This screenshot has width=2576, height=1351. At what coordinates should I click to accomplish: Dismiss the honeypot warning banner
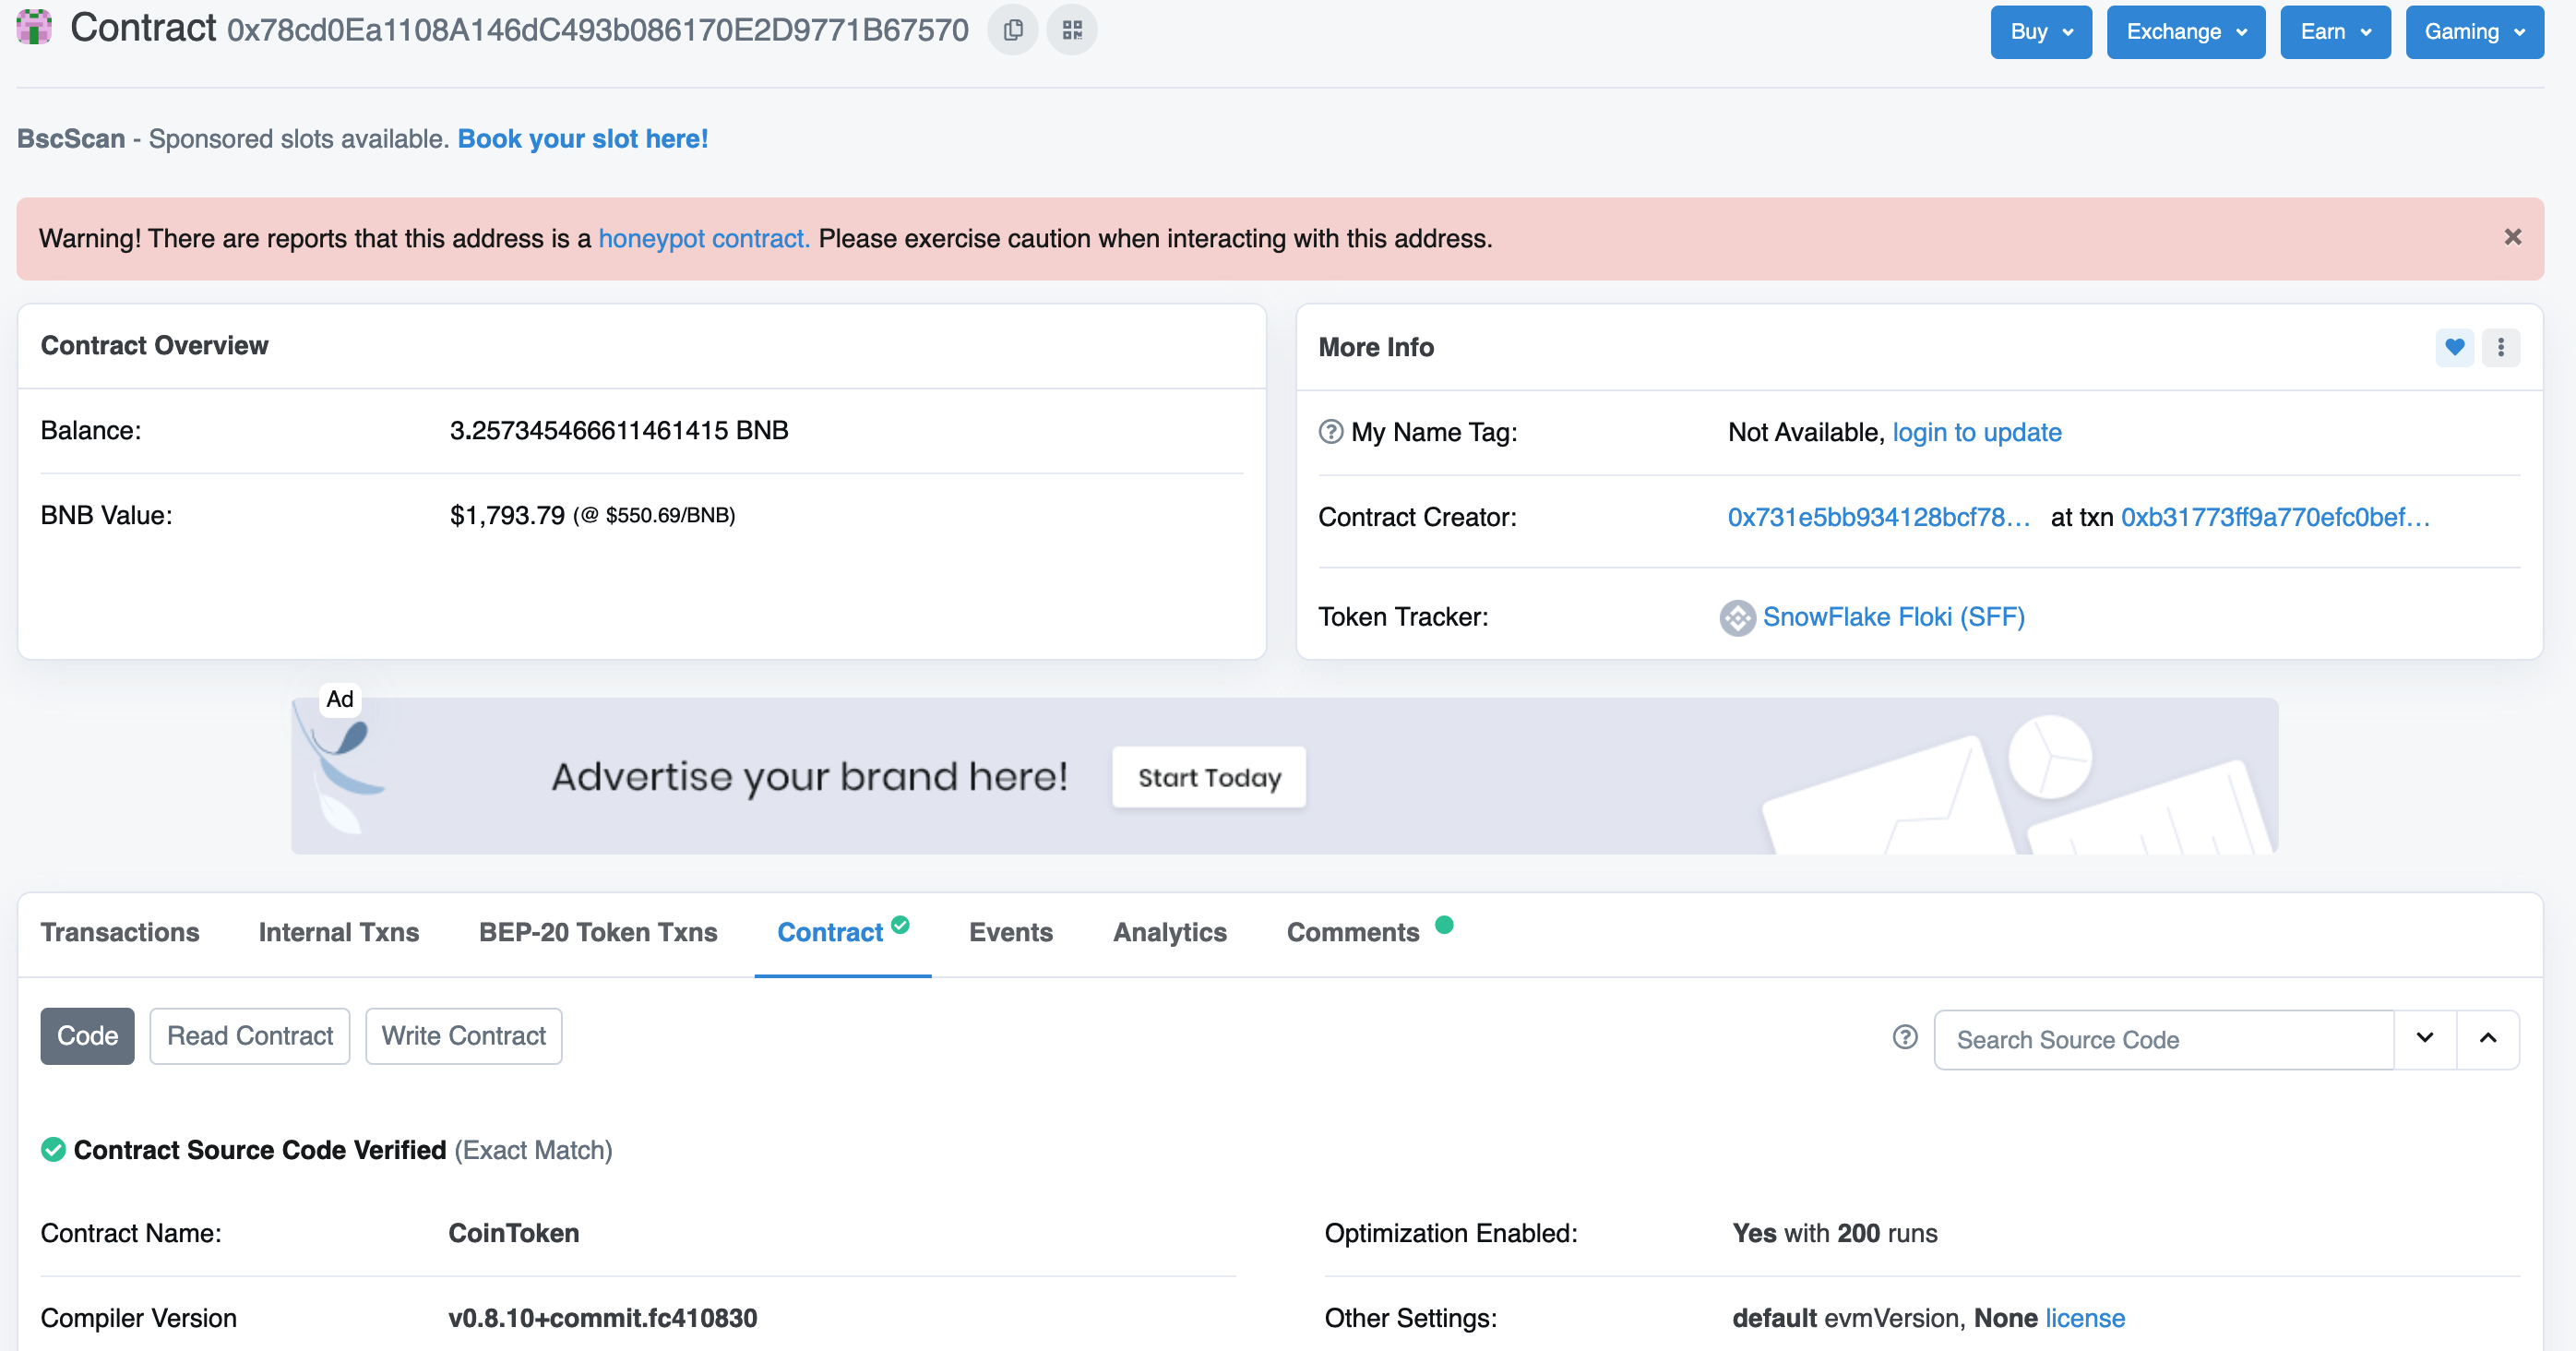coord(2512,237)
